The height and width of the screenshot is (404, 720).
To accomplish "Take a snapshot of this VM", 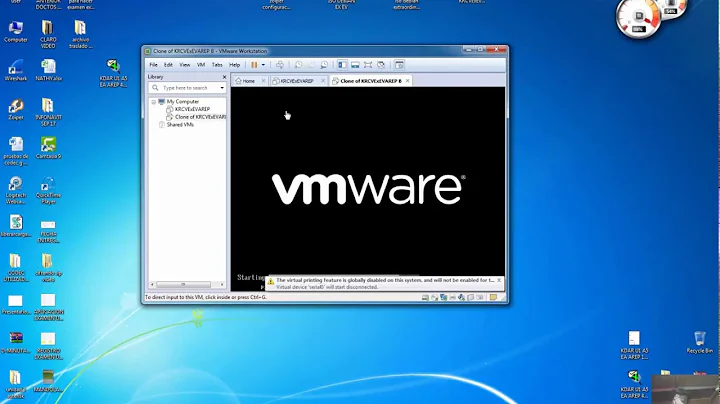I will [x=298, y=65].
